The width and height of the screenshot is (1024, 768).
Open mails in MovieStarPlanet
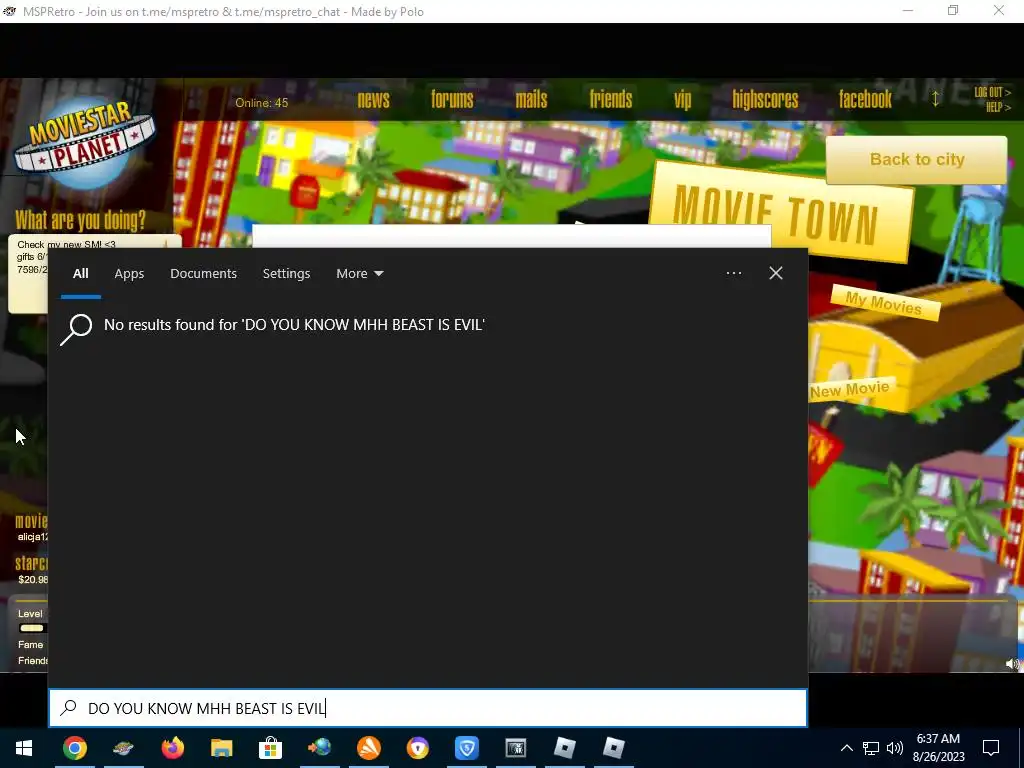point(531,99)
